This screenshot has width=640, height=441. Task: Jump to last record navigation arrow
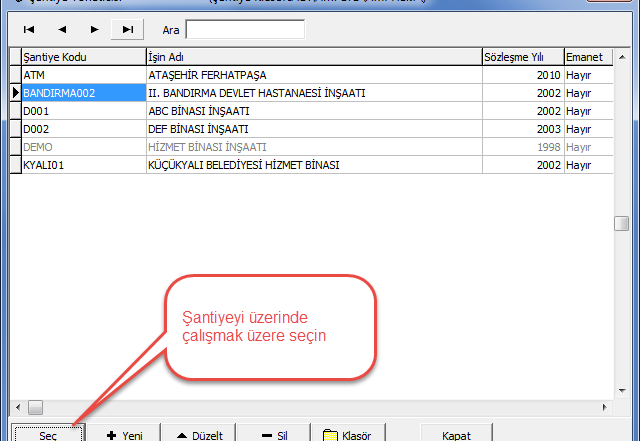pos(127,30)
